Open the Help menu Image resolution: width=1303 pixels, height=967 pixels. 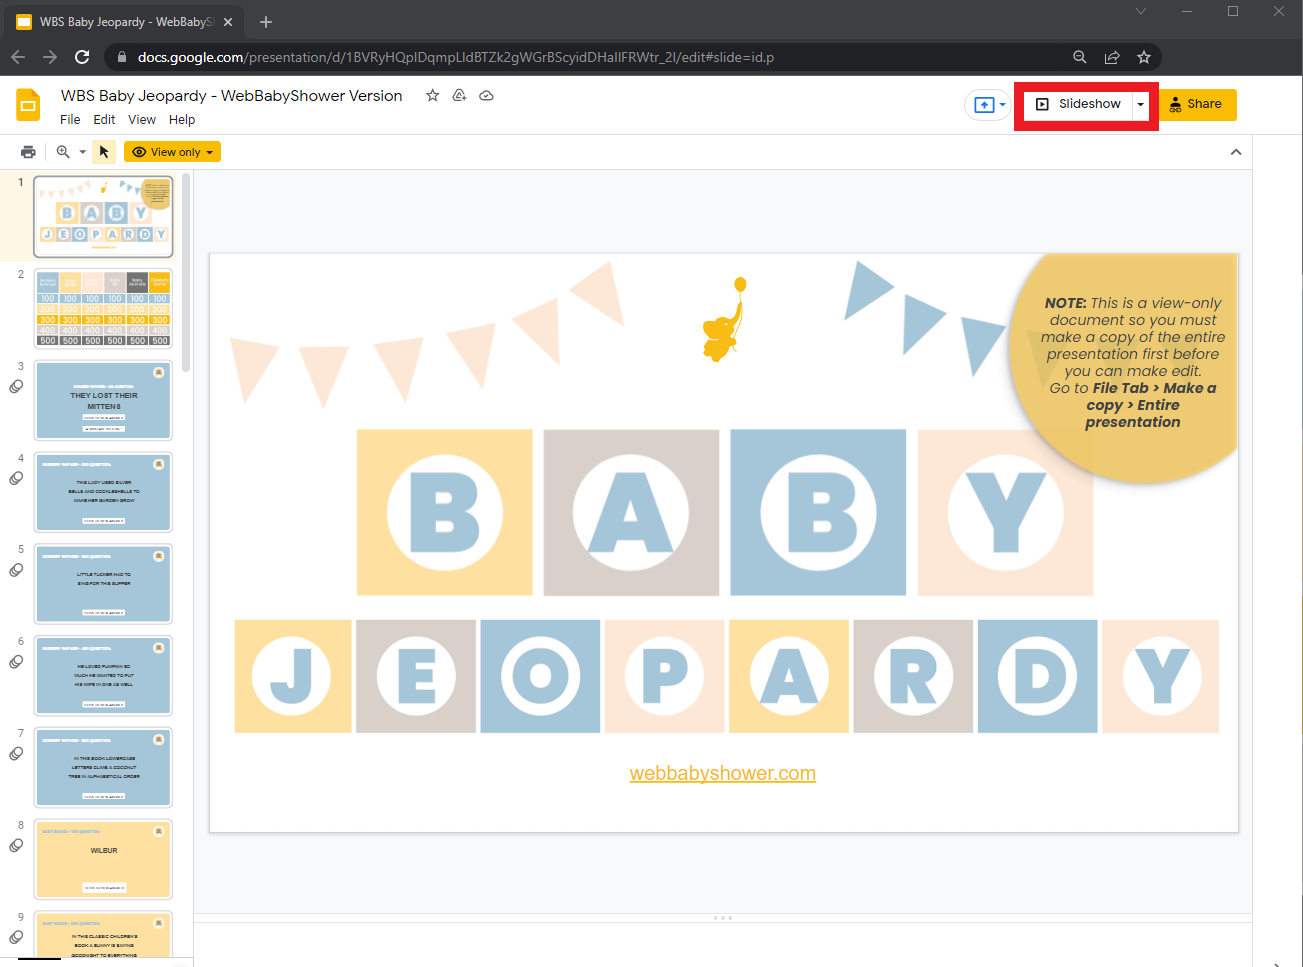(x=182, y=120)
